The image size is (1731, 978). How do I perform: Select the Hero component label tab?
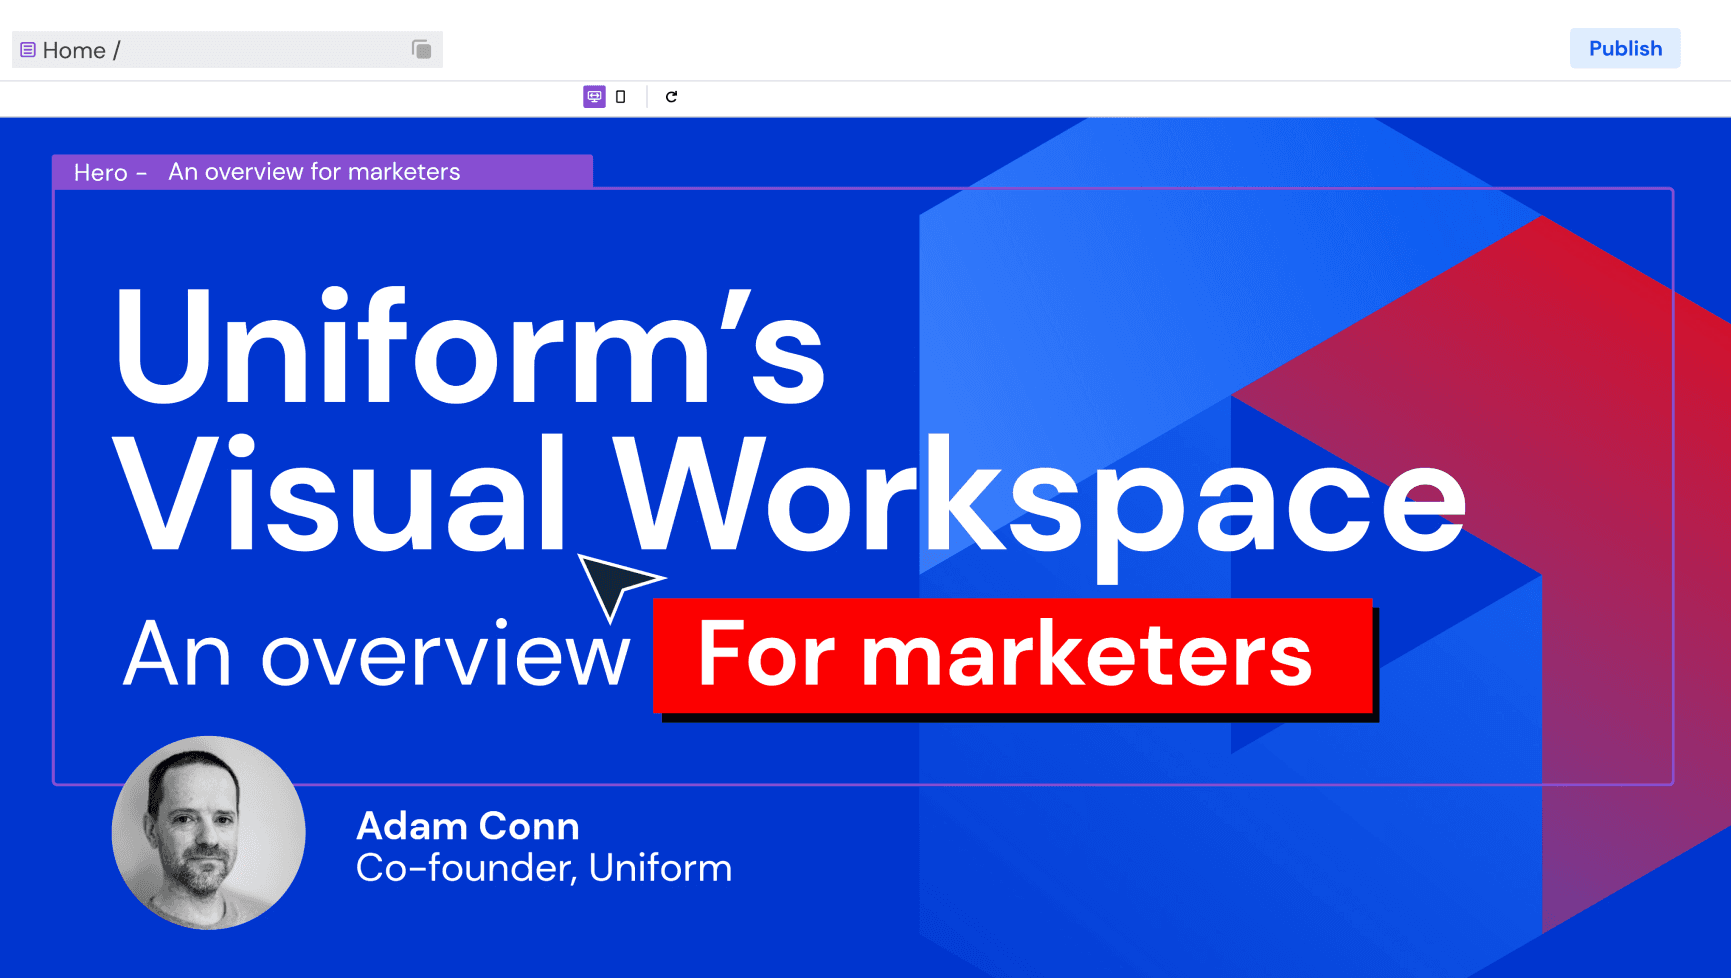100,172
